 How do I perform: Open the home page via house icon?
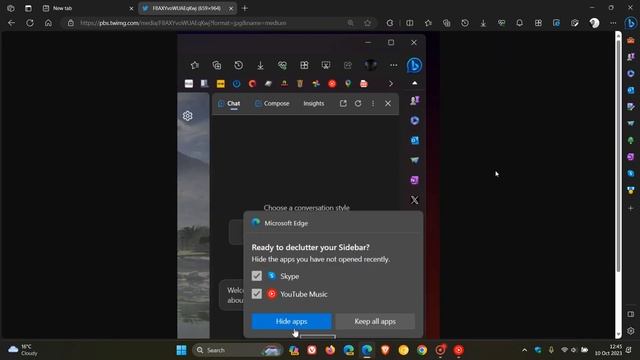click(x=48, y=23)
